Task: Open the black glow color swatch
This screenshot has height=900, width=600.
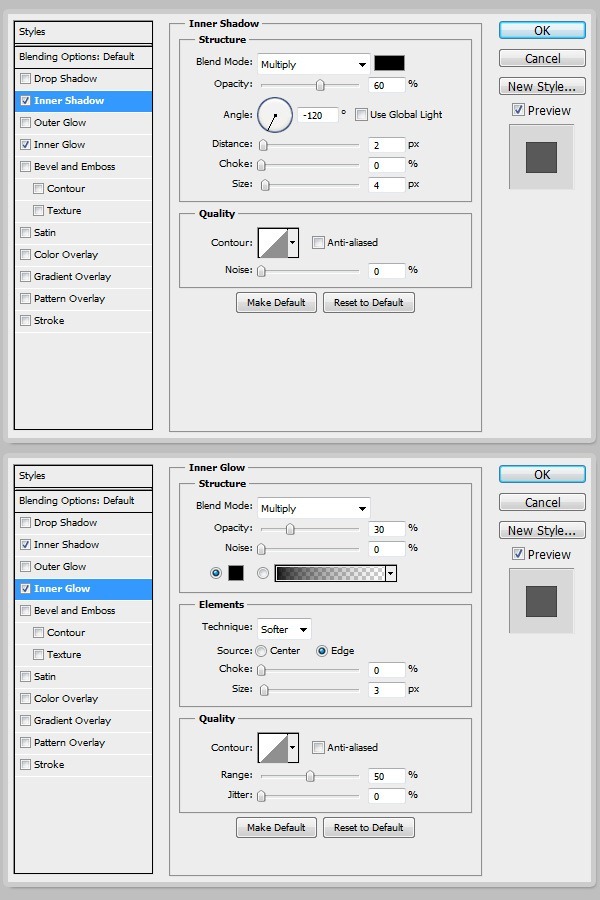Action: (x=236, y=573)
